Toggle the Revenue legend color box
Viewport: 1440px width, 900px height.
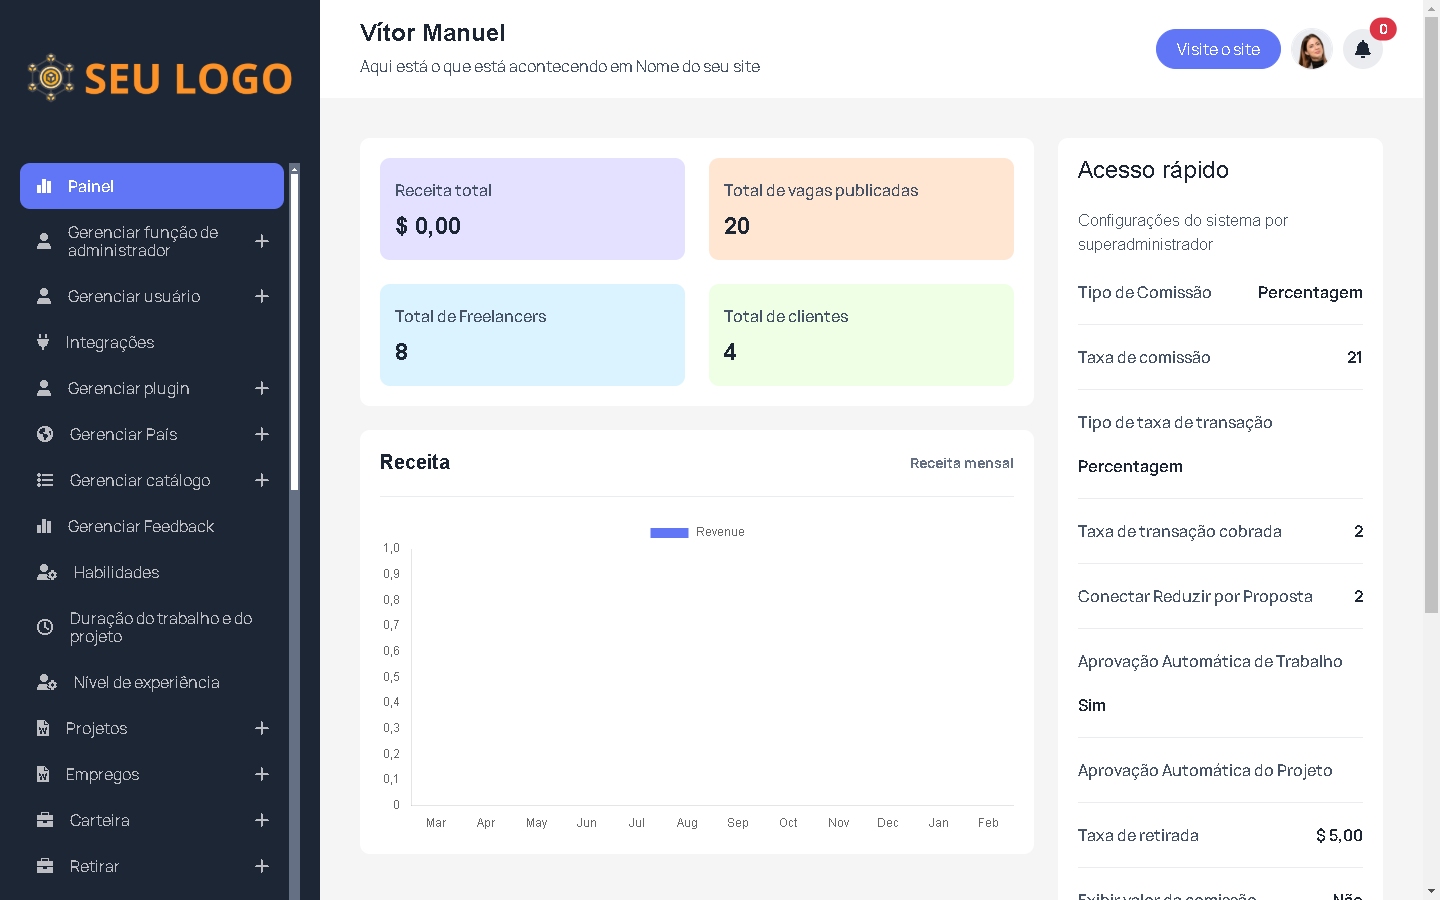(x=669, y=532)
